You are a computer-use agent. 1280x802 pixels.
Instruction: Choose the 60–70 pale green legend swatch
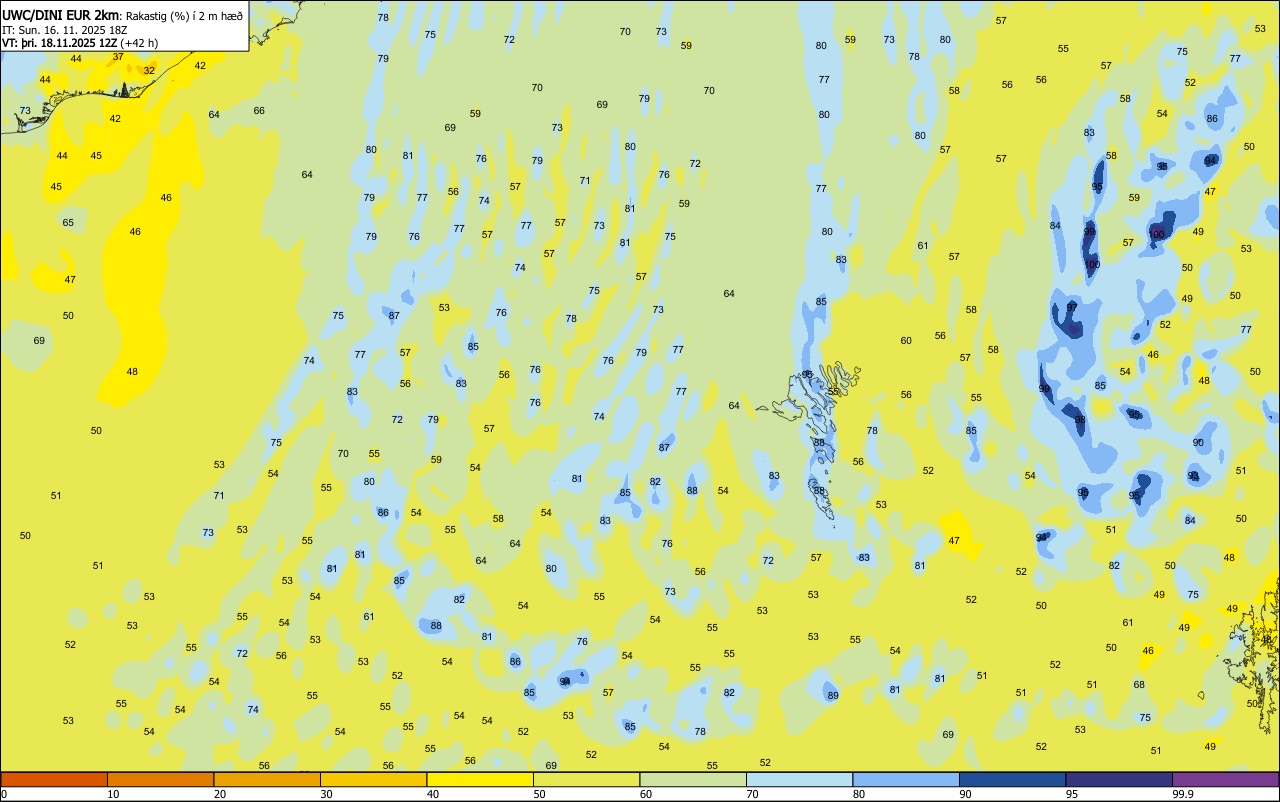[x=693, y=779]
